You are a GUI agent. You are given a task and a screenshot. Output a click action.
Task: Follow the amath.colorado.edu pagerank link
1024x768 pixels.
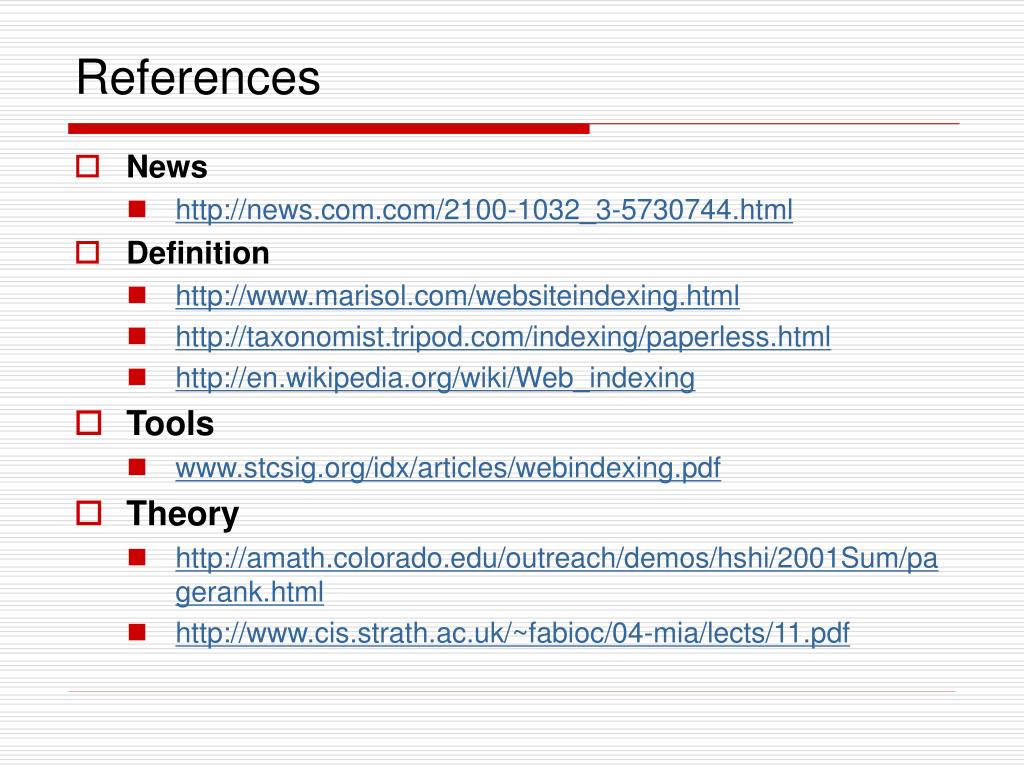556,575
